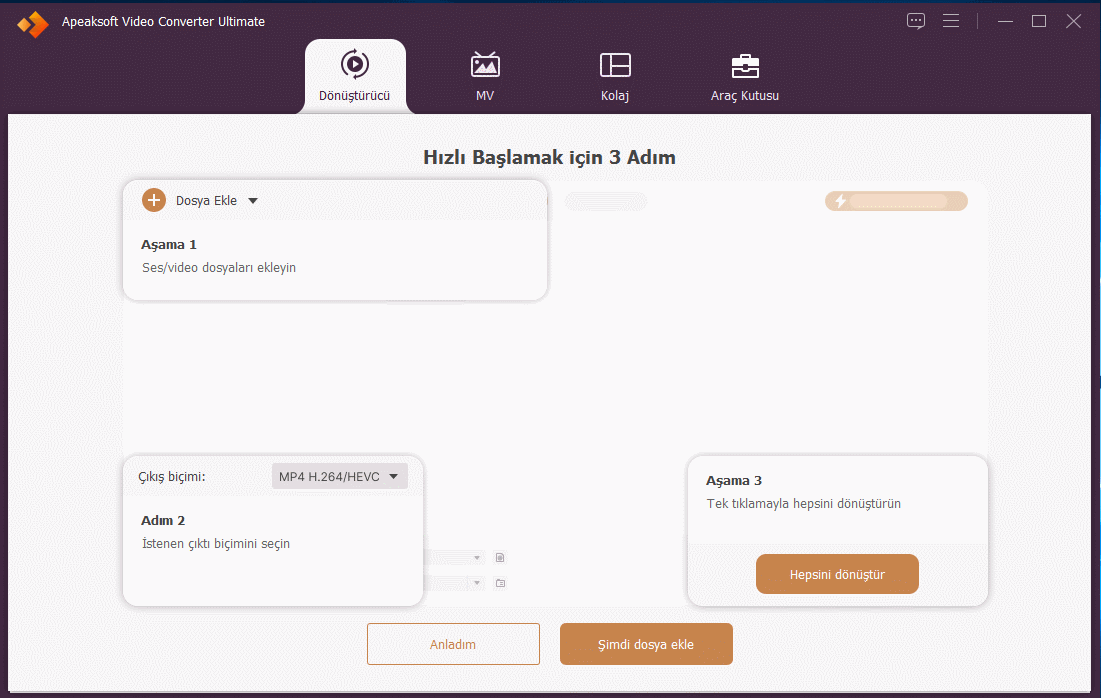Minimize the Video Converter window
Image resolution: width=1101 pixels, height=698 pixels.
coord(1006,21)
